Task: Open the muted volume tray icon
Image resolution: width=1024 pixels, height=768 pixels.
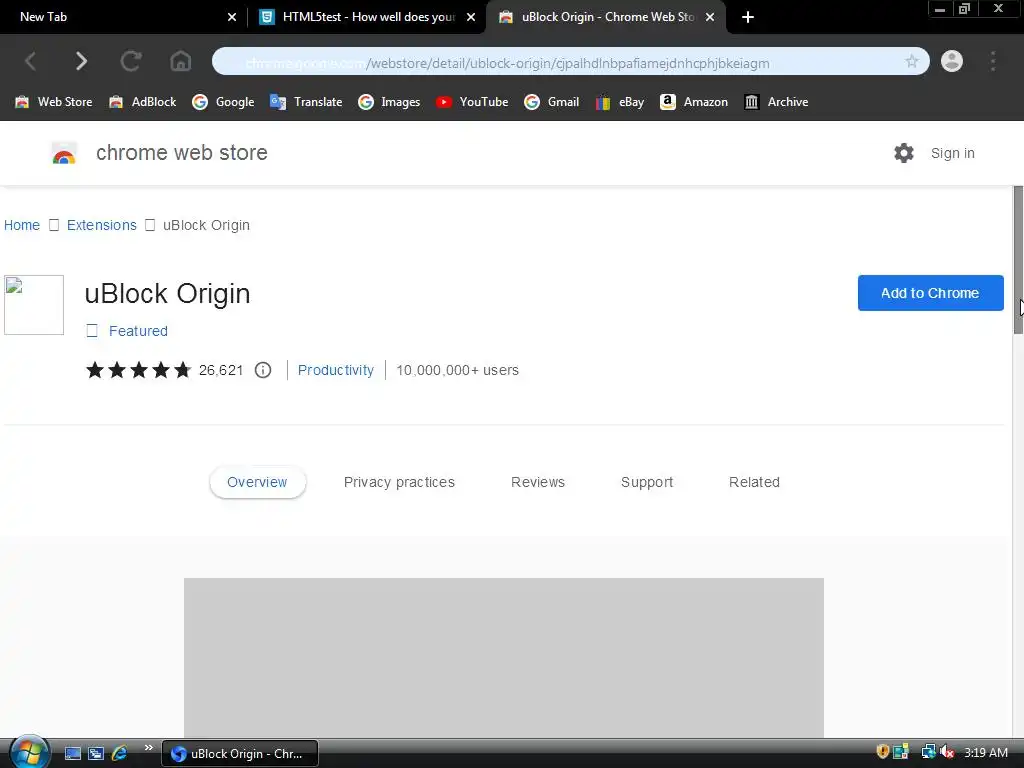Action: pyautogui.click(x=947, y=752)
